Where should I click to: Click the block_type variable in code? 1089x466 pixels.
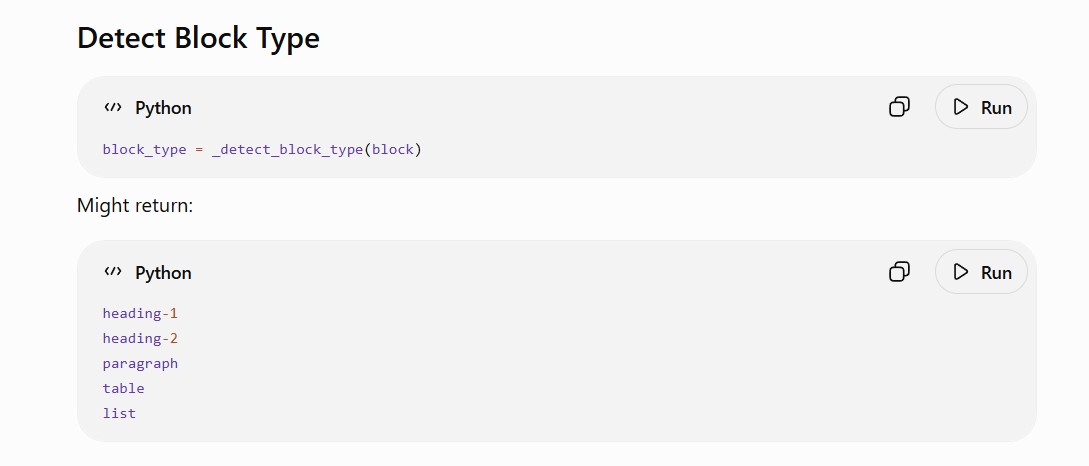tap(144, 149)
